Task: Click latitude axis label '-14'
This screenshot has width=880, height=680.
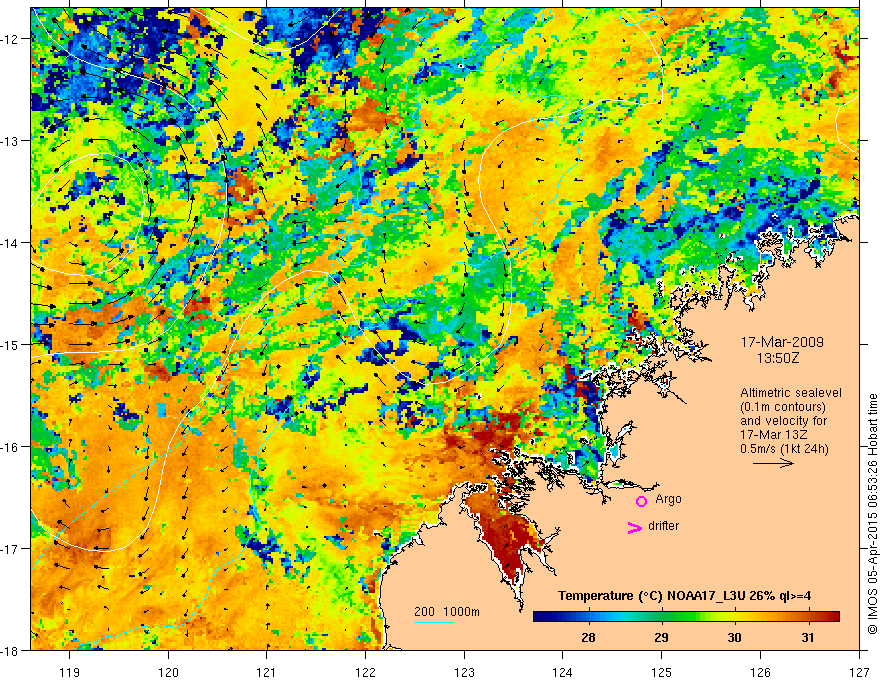Action: 11,243
